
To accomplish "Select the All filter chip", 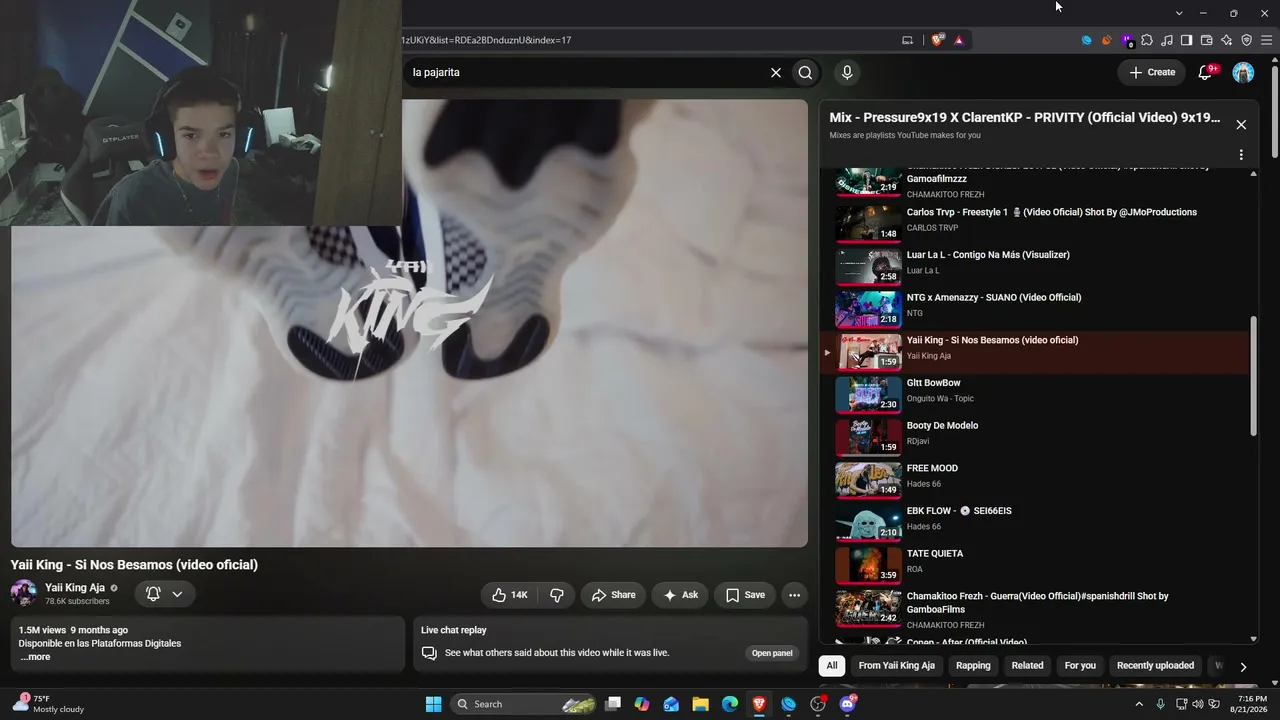I will pyautogui.click(x=832, y=666).
